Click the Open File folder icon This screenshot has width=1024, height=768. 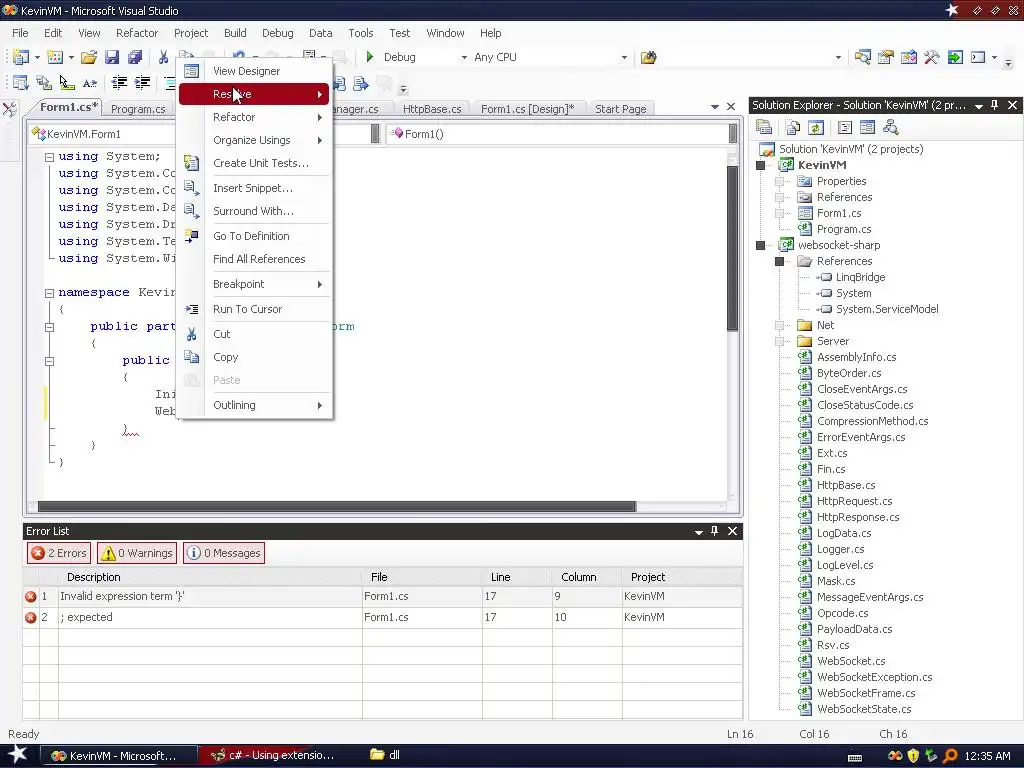pos(89,57)
